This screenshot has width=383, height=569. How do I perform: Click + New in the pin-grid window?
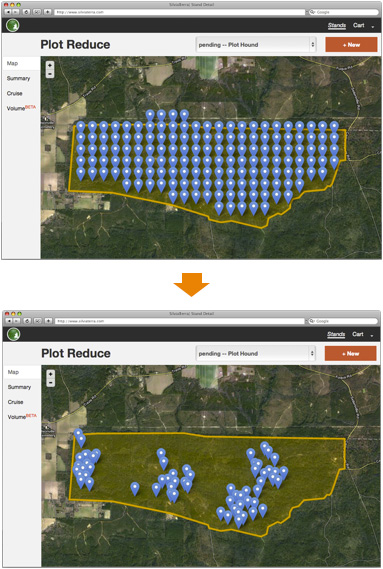[351, 45]
